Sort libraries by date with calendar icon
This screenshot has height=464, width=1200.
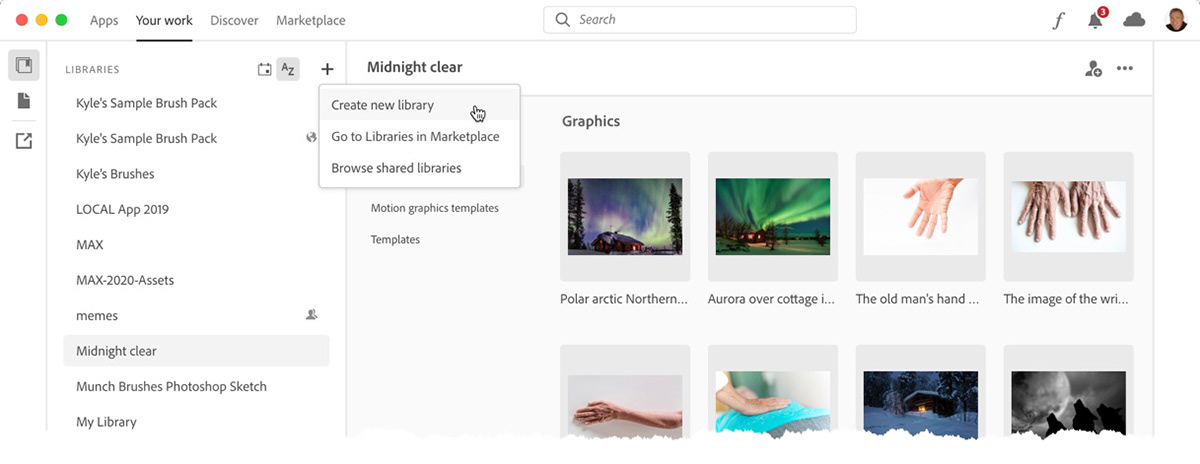click(x=264, y=69)
